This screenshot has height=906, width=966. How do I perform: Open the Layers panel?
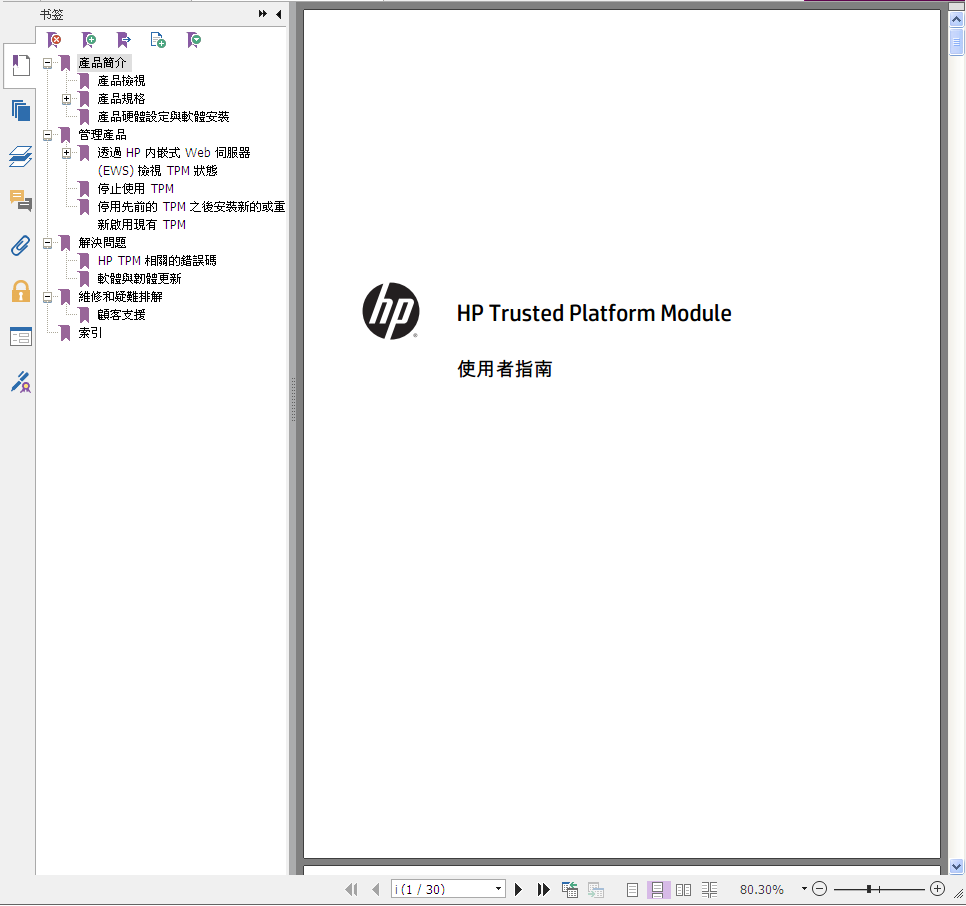click(20, 156)
